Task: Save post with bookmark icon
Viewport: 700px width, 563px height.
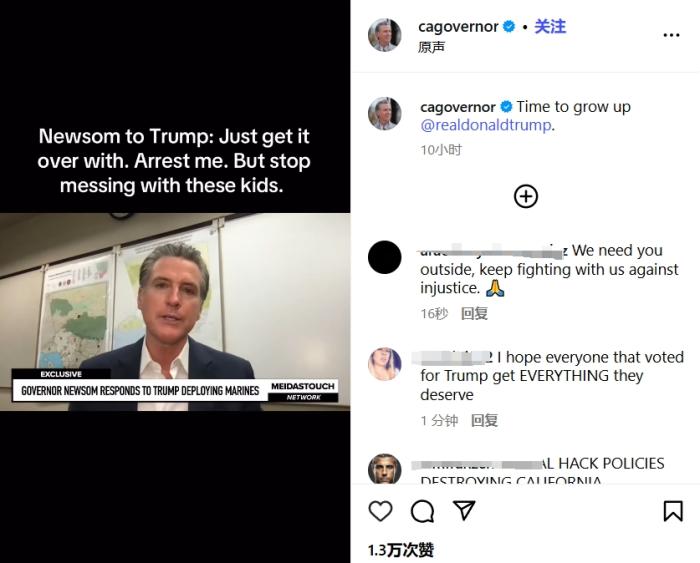Action: (673, 511)
